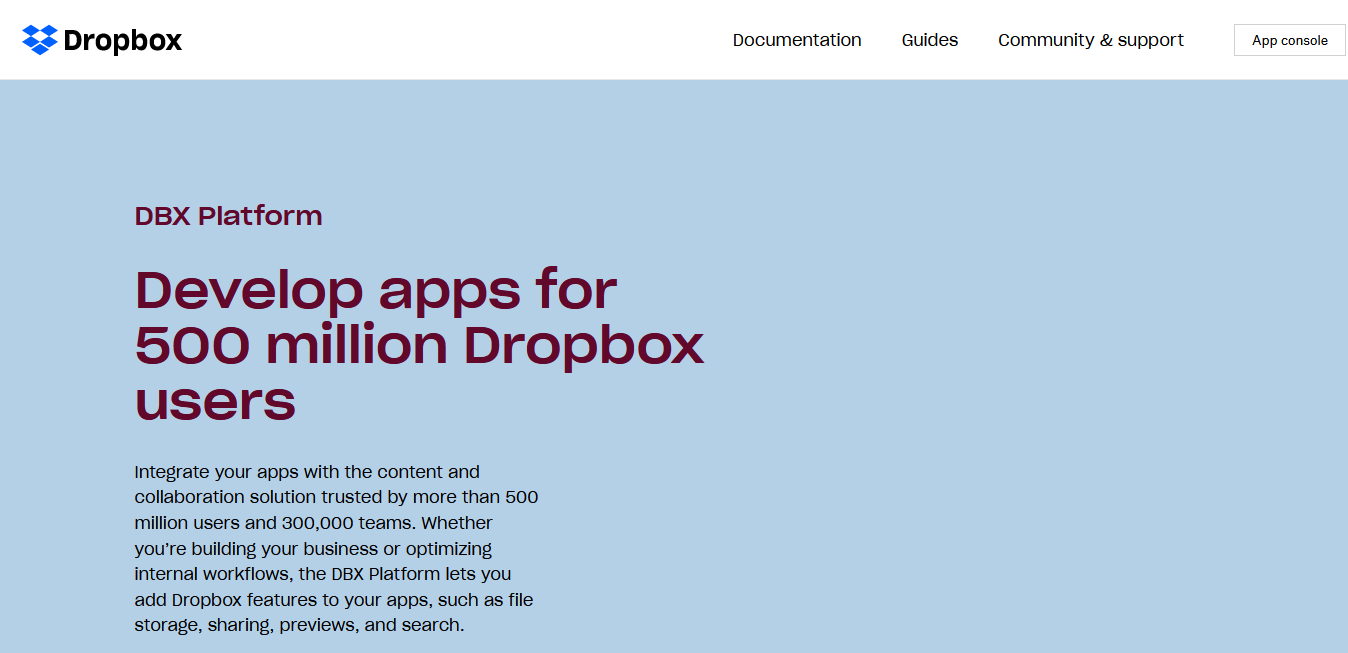The width and height of the screenshot is (1348, 653).
Task: Click the word "users" ending the headline
Action: pyautogui.click(x=215, y=400)
